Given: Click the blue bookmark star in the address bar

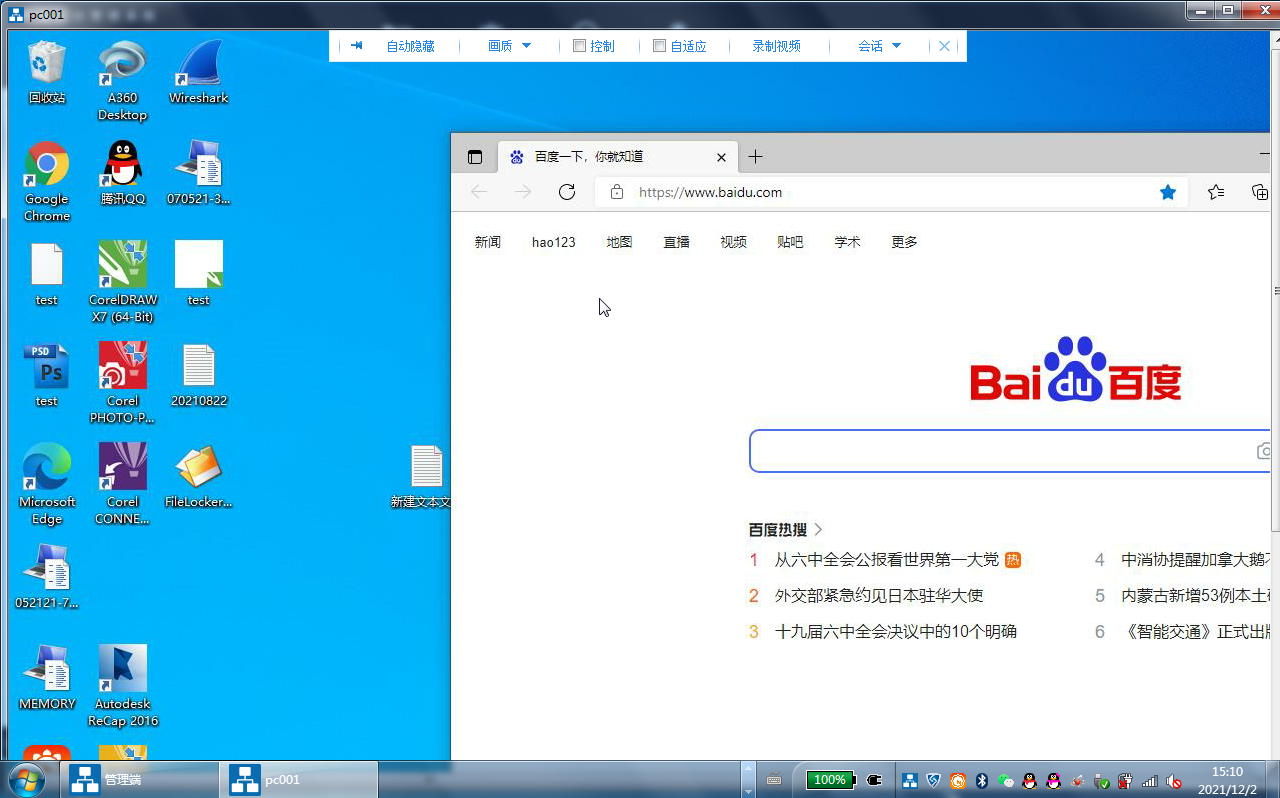Looking at the screenshot, I should coord(1167,192).
